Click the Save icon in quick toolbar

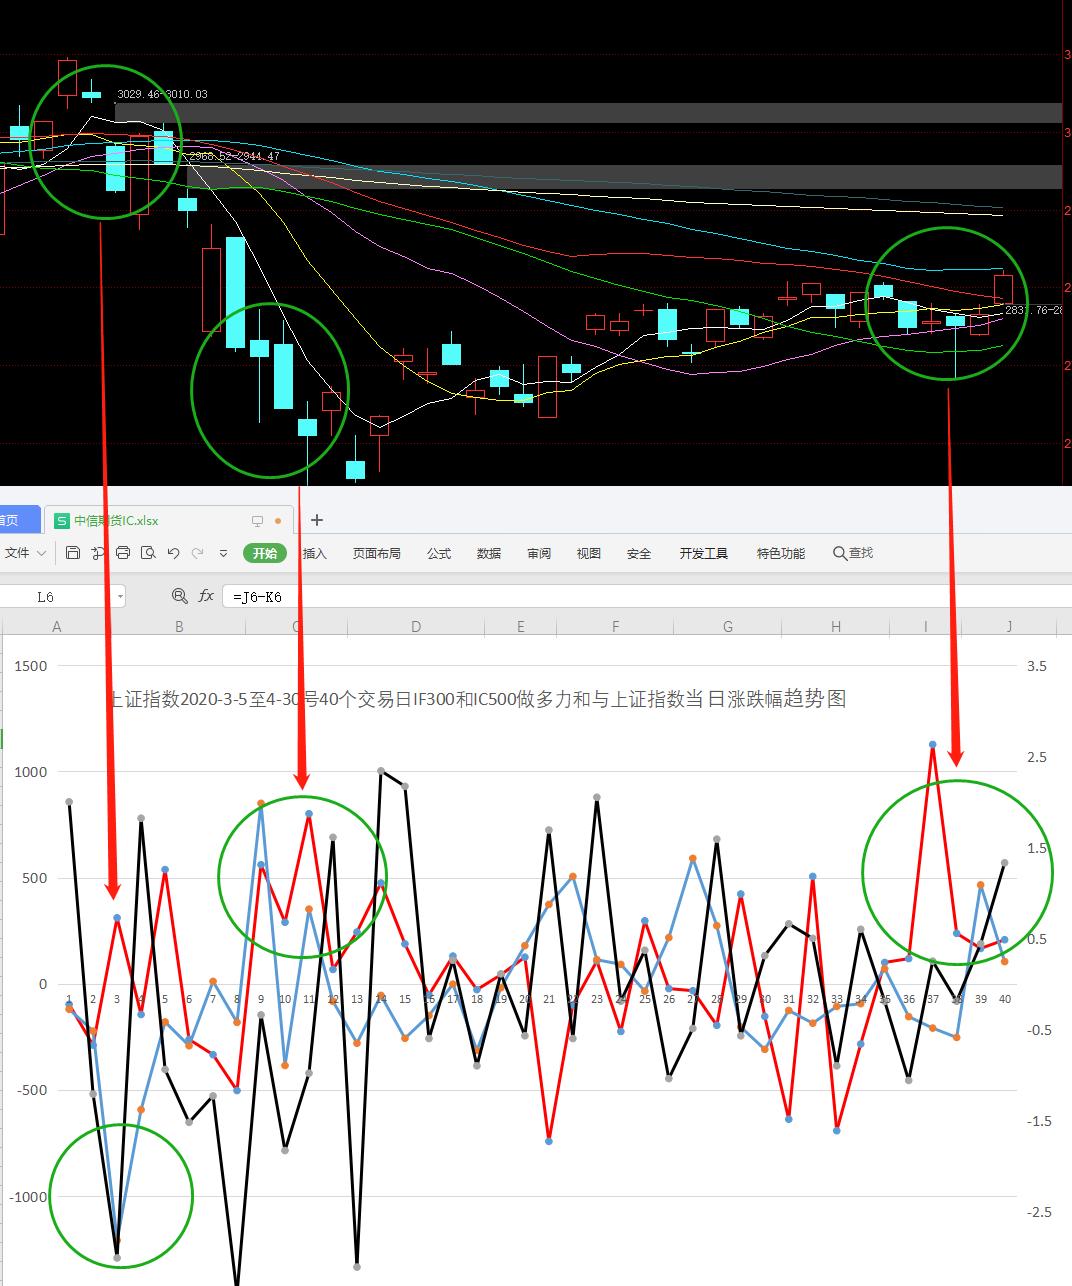click(x=73, y=553)
